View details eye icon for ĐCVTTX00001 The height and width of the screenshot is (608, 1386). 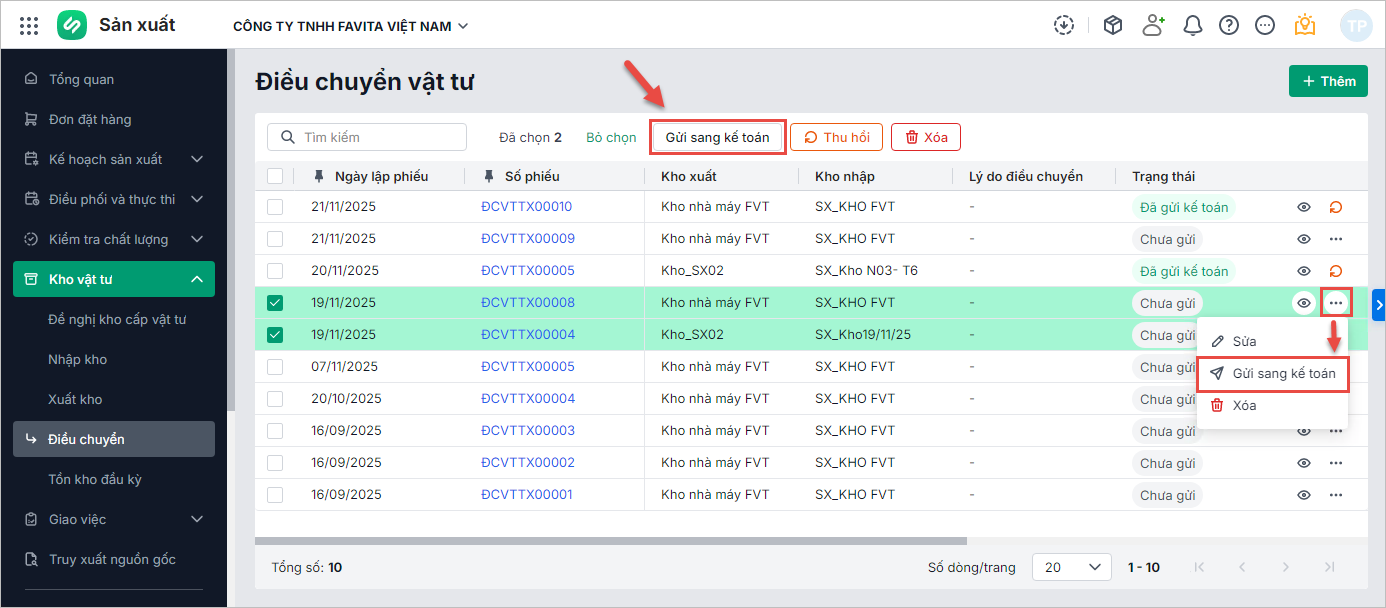1304,495
